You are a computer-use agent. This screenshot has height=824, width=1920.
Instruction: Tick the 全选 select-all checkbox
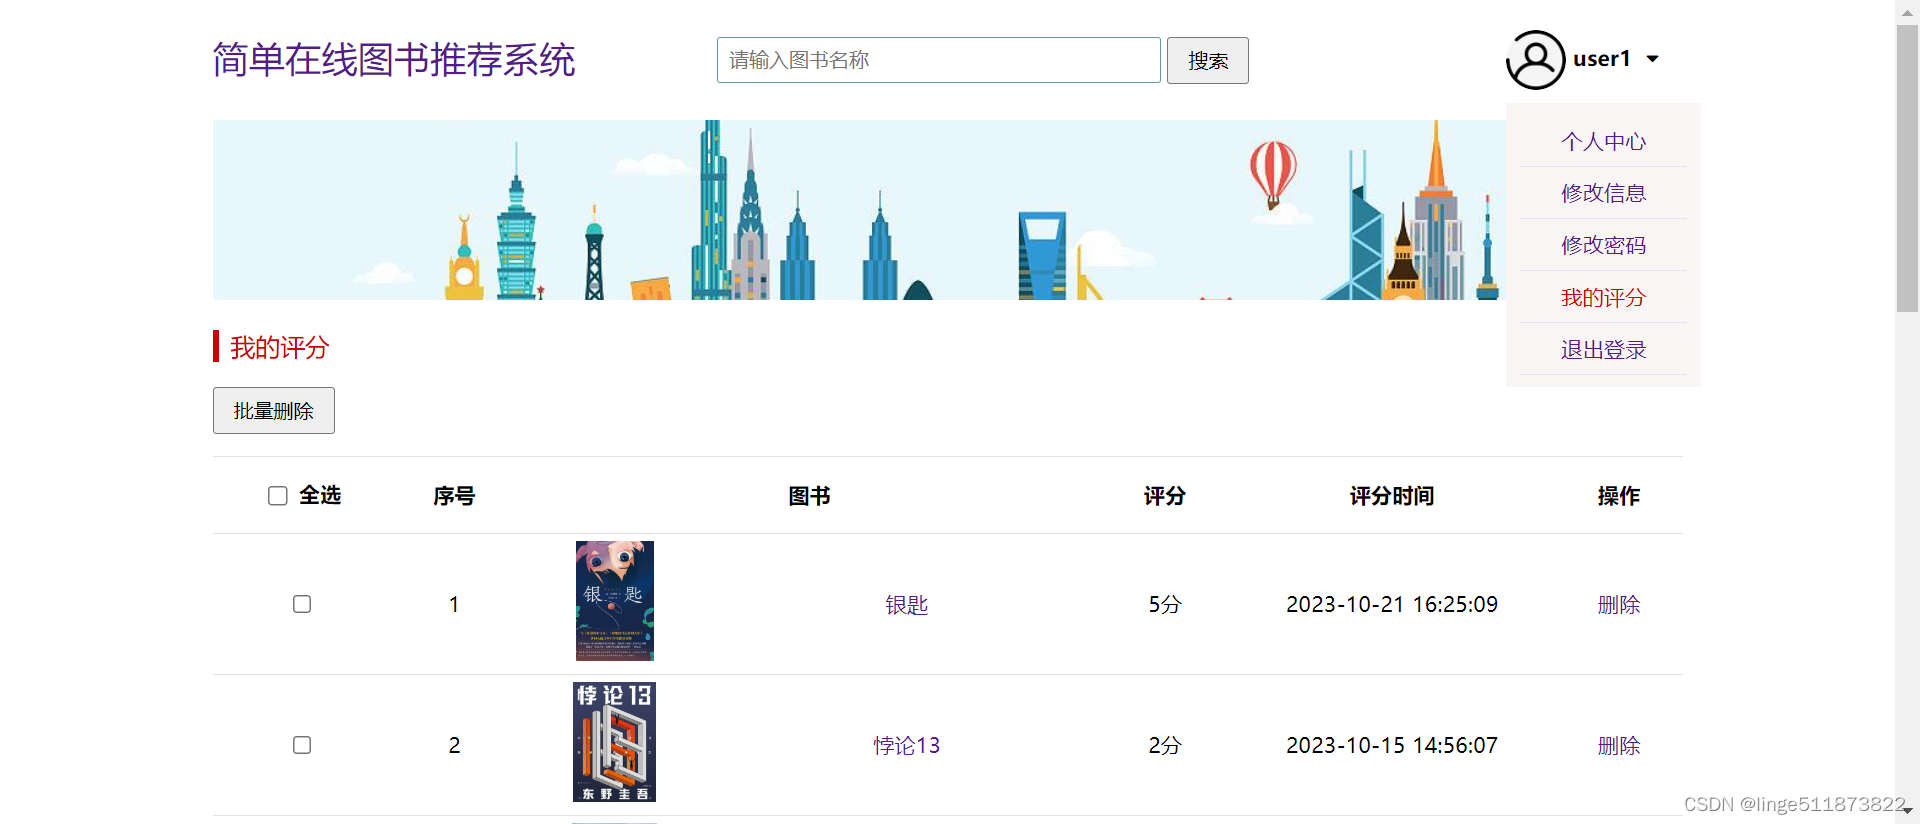click(x=278, y=496)
